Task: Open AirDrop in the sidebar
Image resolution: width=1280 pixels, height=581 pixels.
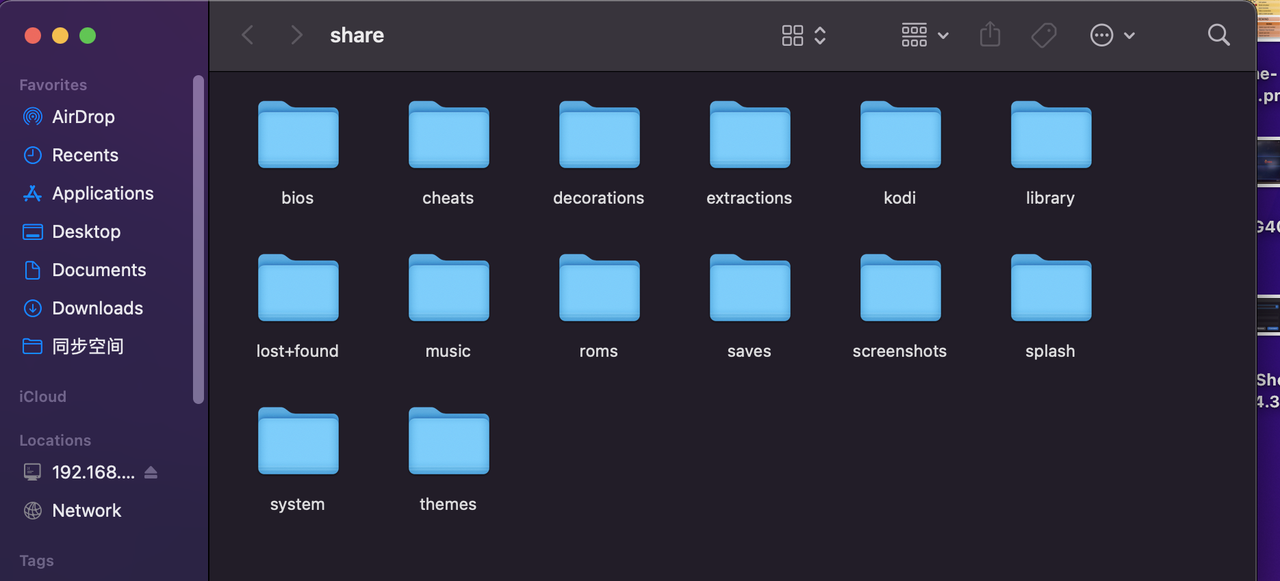Action: coord(83,117)
